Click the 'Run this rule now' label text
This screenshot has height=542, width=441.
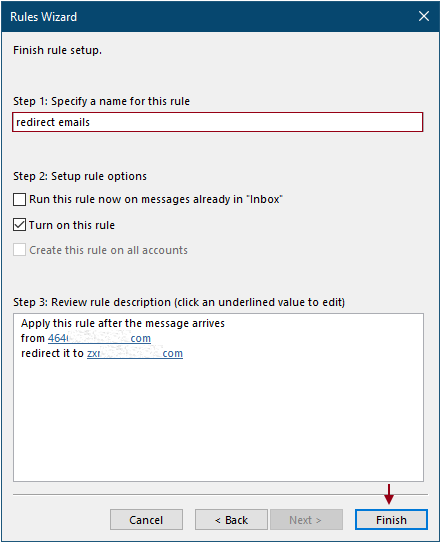pos(156,199)
